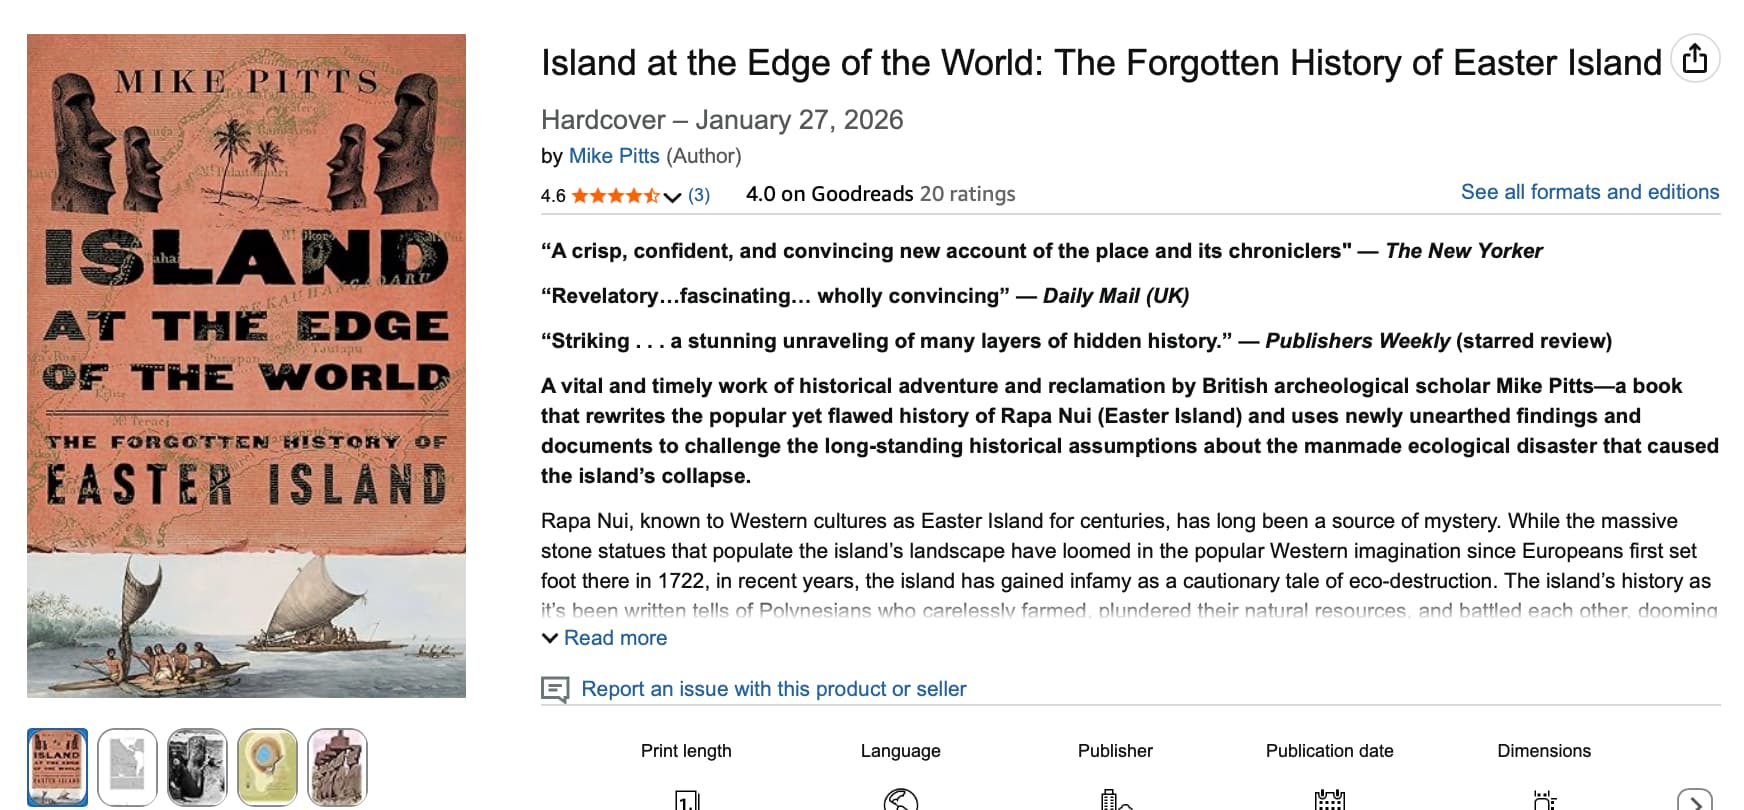1744x810 pixels.
Task: Open Mike Pitts author page
Action: coord(614,156)
